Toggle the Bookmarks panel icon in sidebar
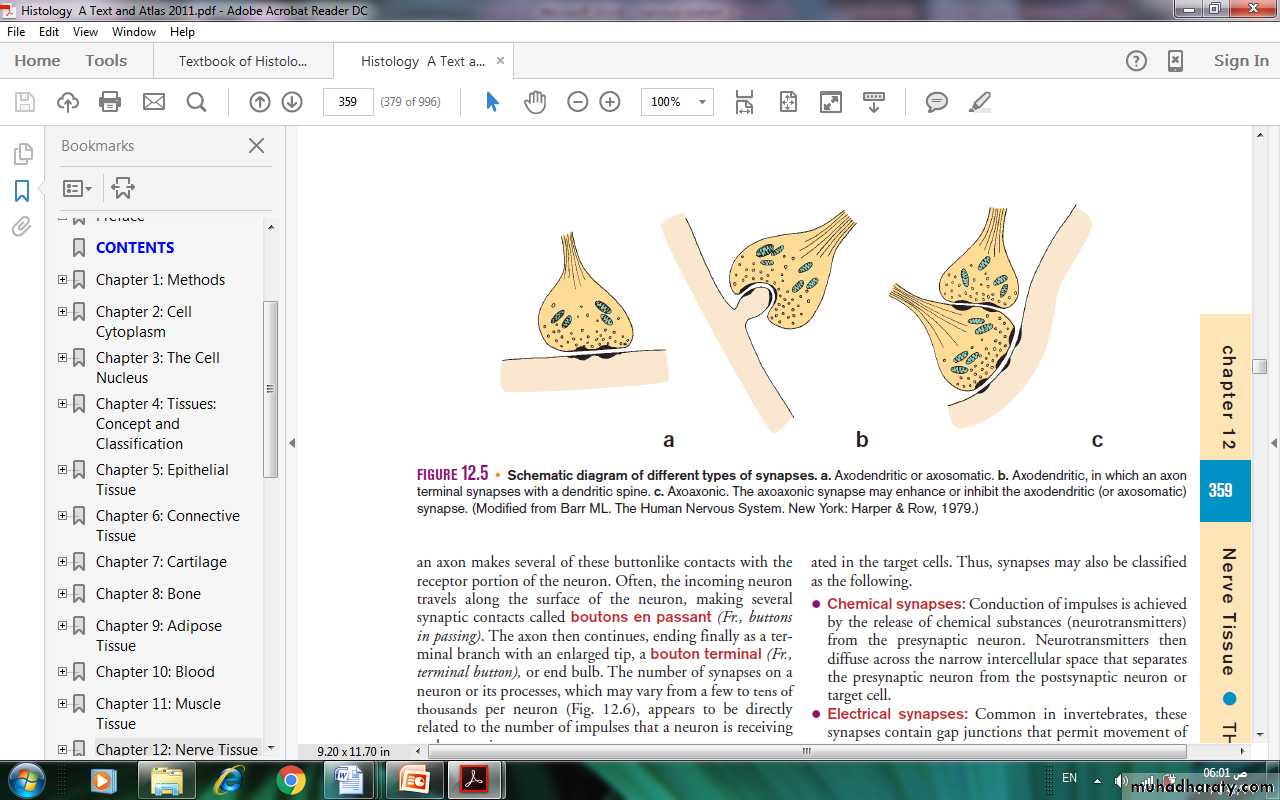 point(22,191)
